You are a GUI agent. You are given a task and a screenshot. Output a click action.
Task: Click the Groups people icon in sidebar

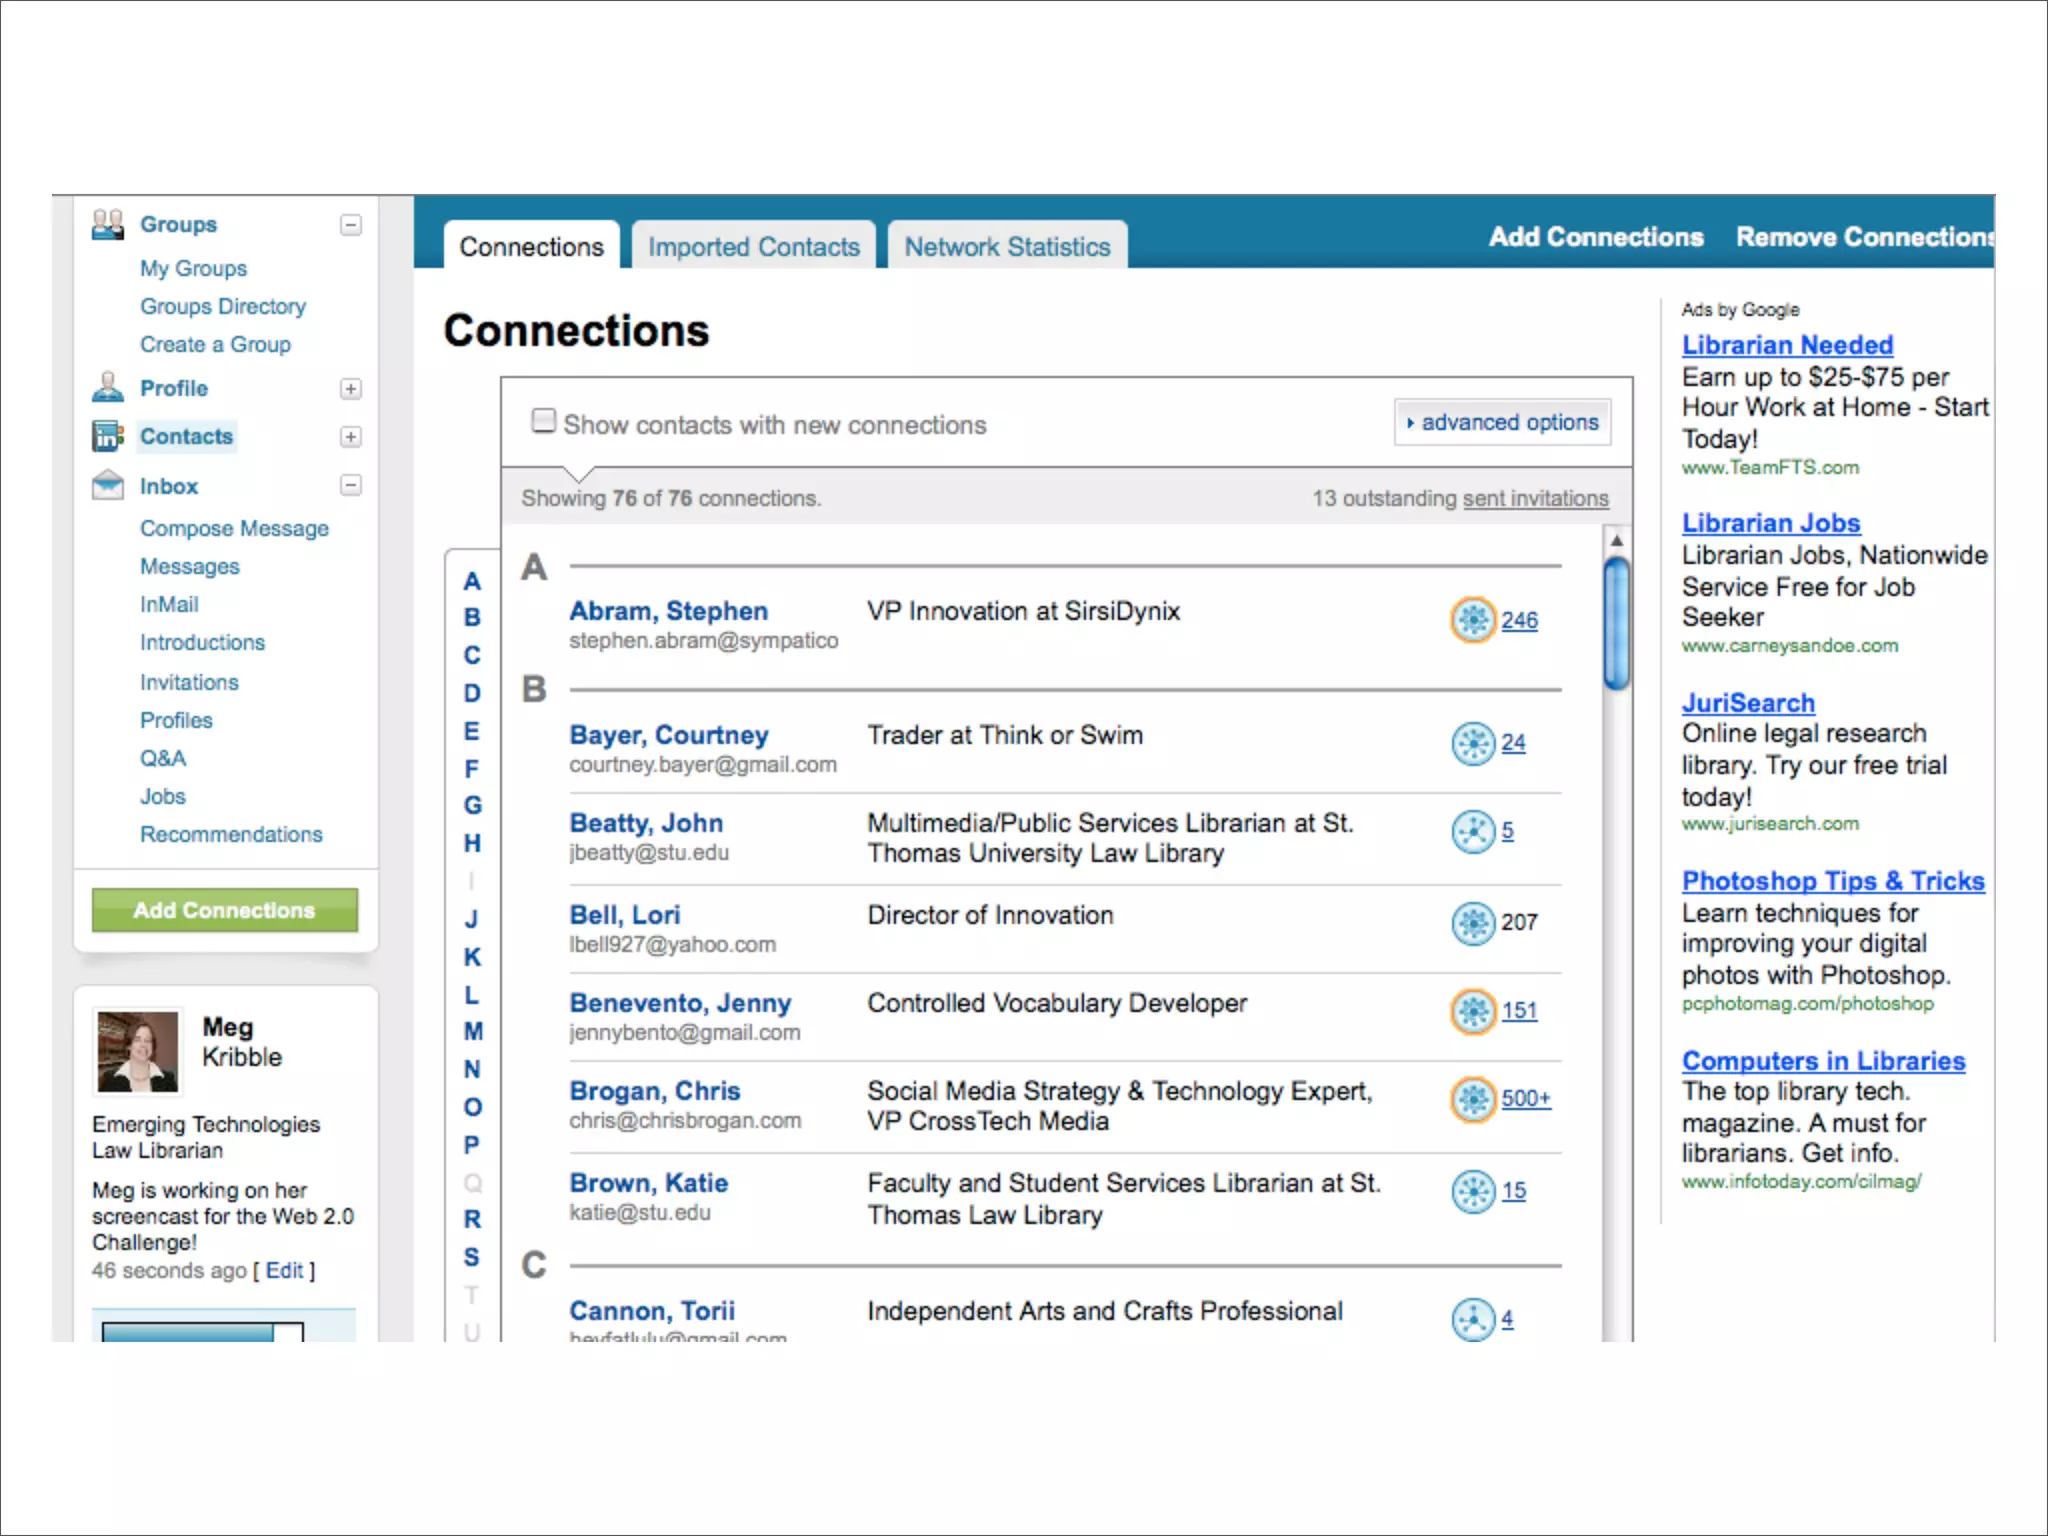click(x=108, y=225)
